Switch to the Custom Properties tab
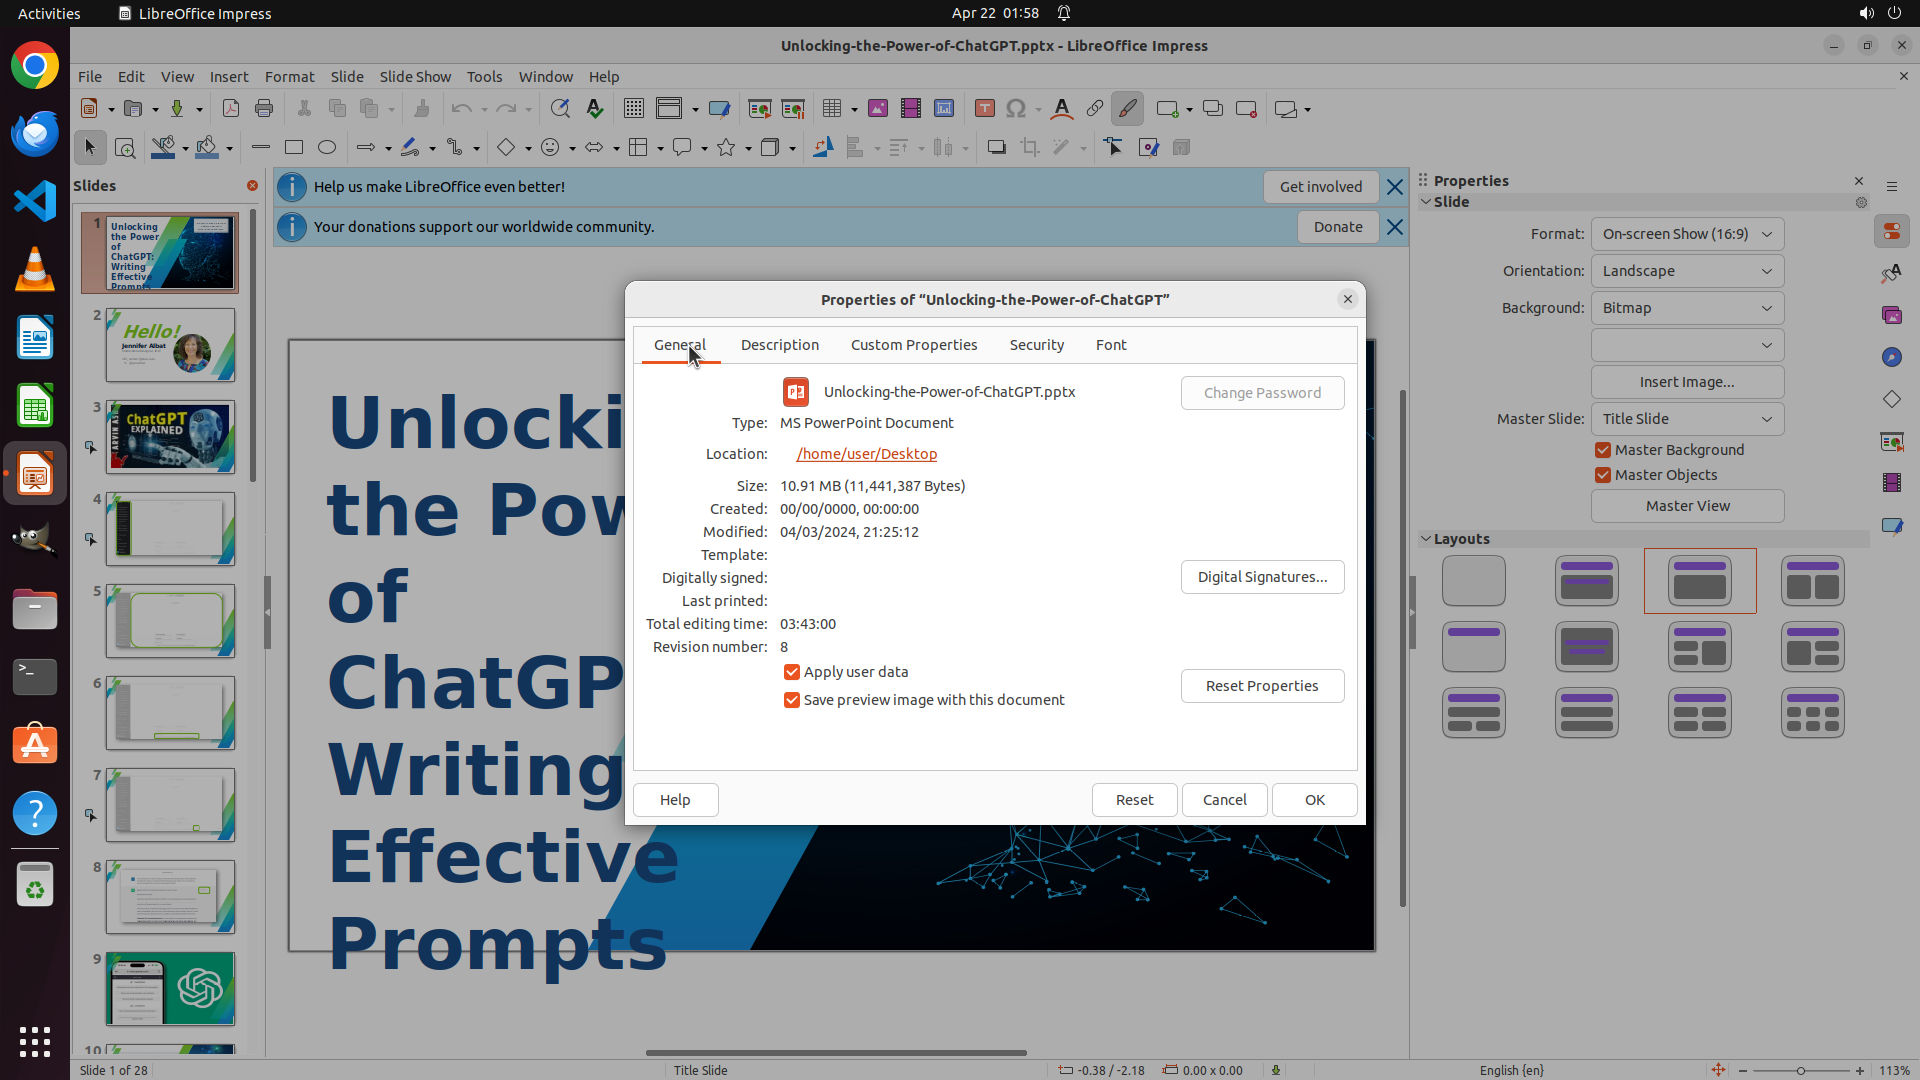The width and height of the screenshot is (1920, 1080). (914, 345)
